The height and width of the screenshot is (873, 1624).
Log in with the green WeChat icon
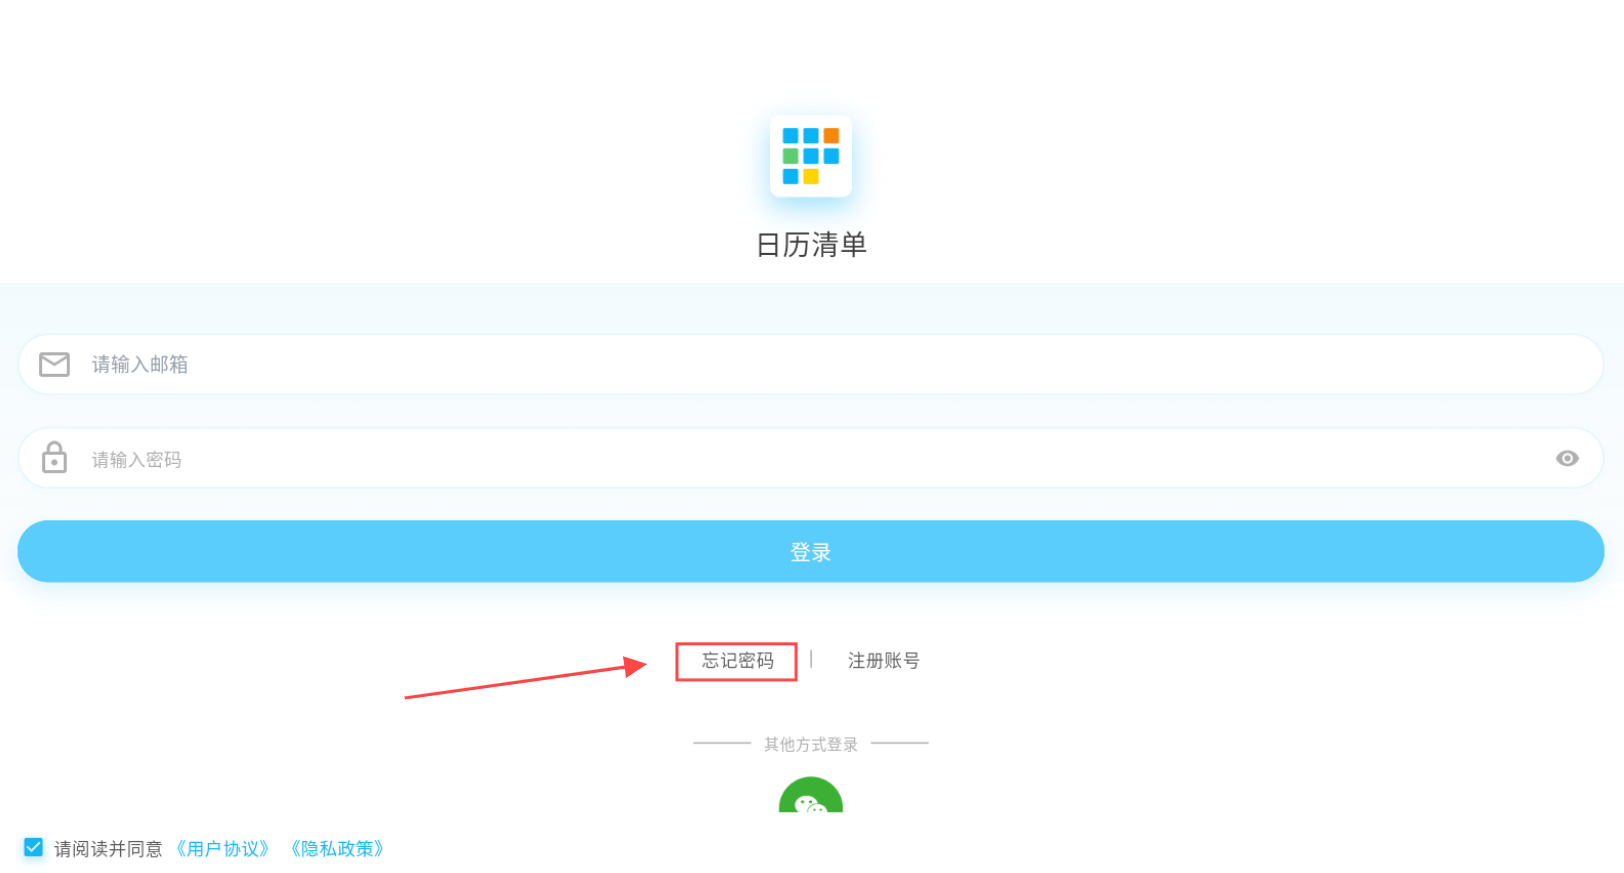pos(811,796)
